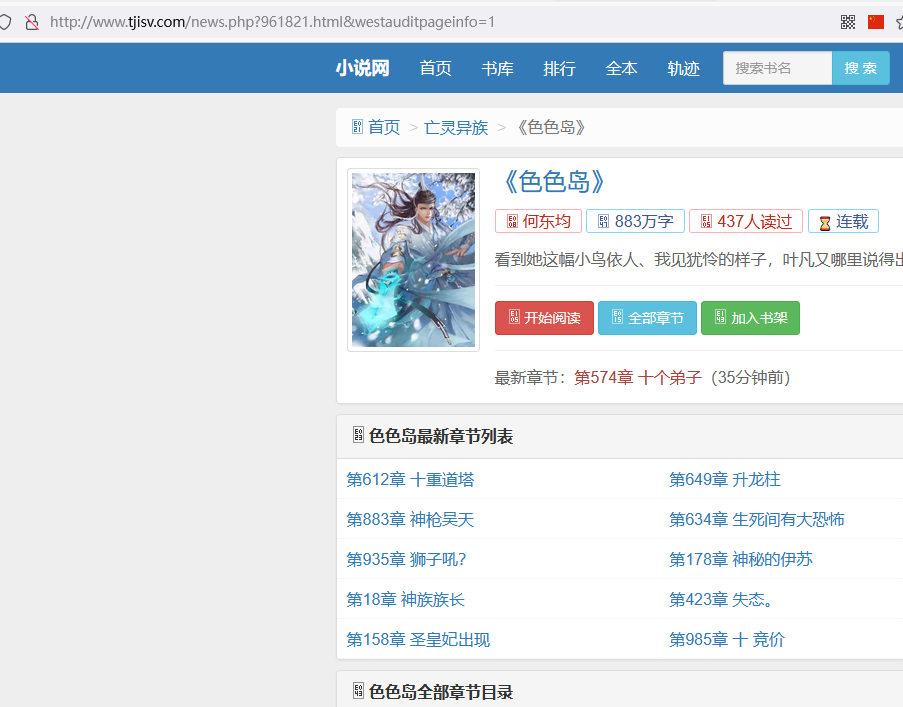Click the 437人读过 readers tag

[x=745, y=221]
